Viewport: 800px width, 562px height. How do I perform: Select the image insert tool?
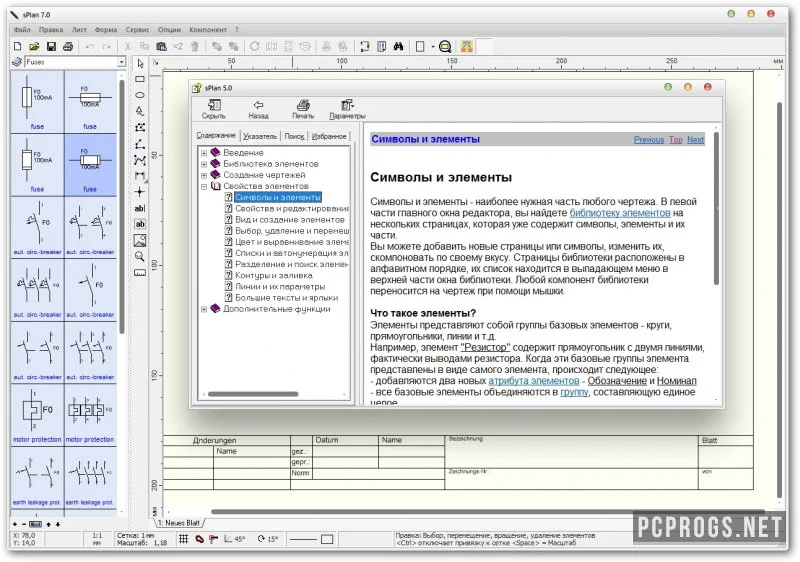pyautogui.click(x=140, y=240)
